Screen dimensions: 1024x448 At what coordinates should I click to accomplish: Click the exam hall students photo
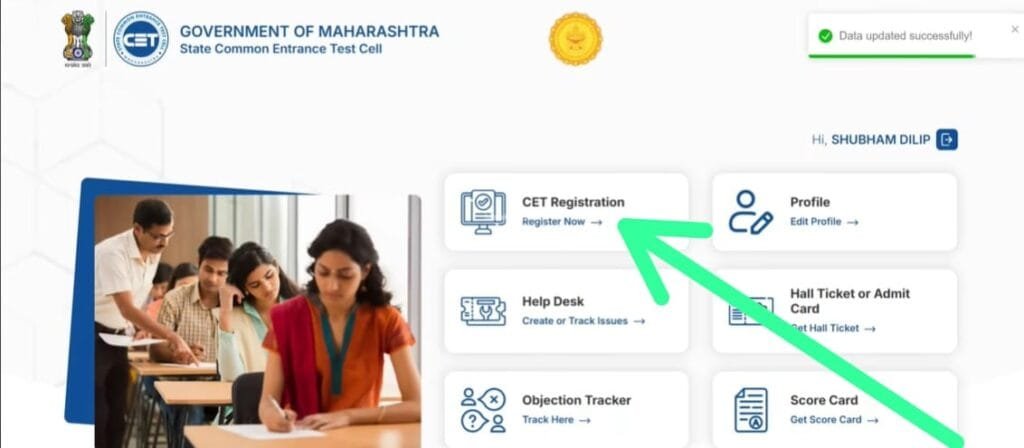point(258,321)
